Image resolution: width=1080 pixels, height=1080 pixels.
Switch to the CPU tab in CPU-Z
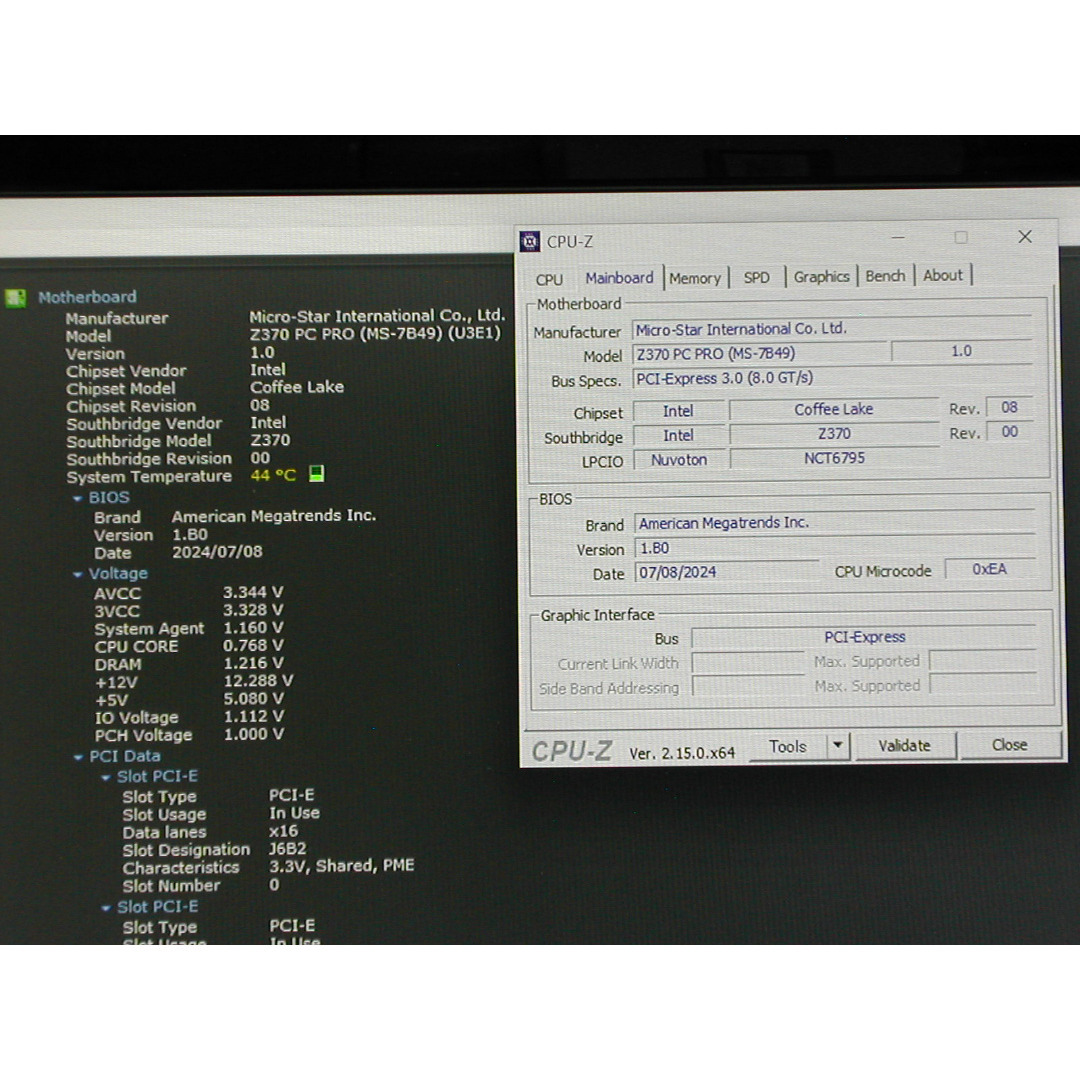click(x=549, y=280)
